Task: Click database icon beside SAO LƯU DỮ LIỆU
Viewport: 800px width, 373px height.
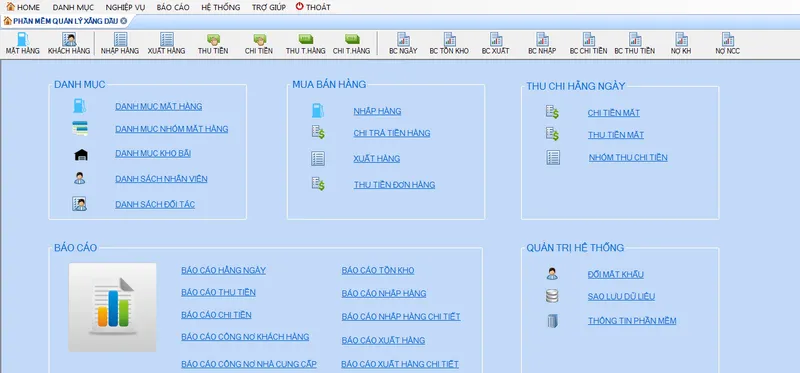Action: click(552, 296)
